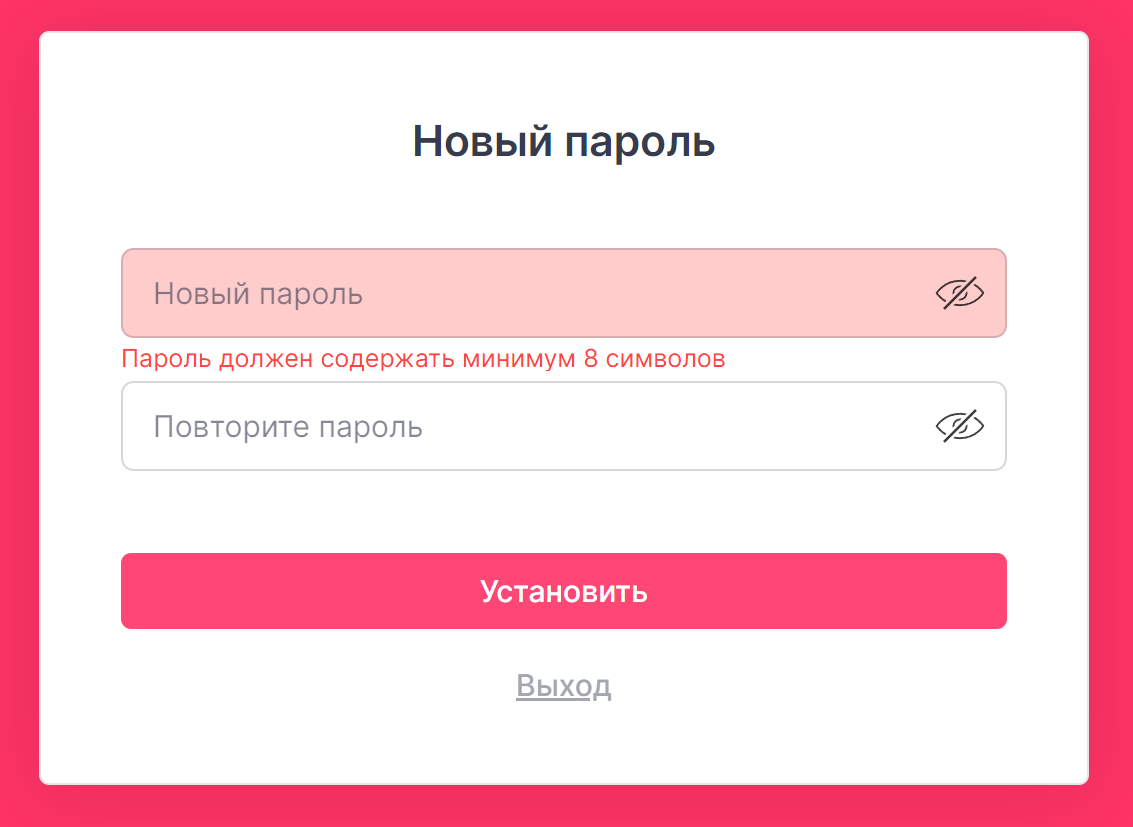Show password in the Повторите пароль field
The image size is (1133, 827).
tap(960, 426)
